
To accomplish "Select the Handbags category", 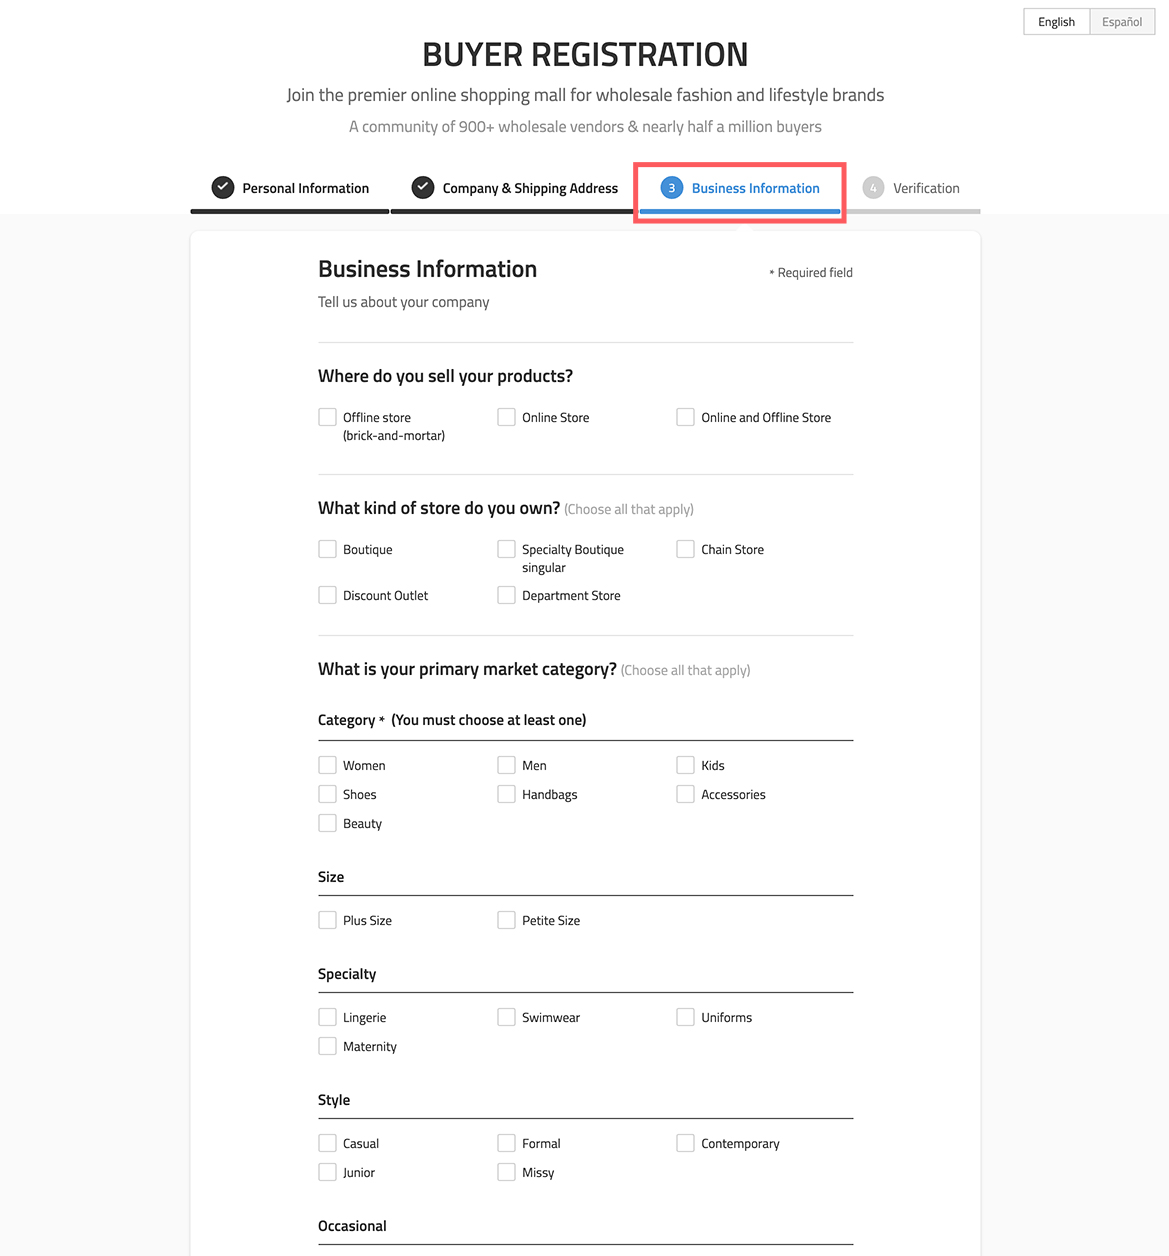I will [507, 794].
